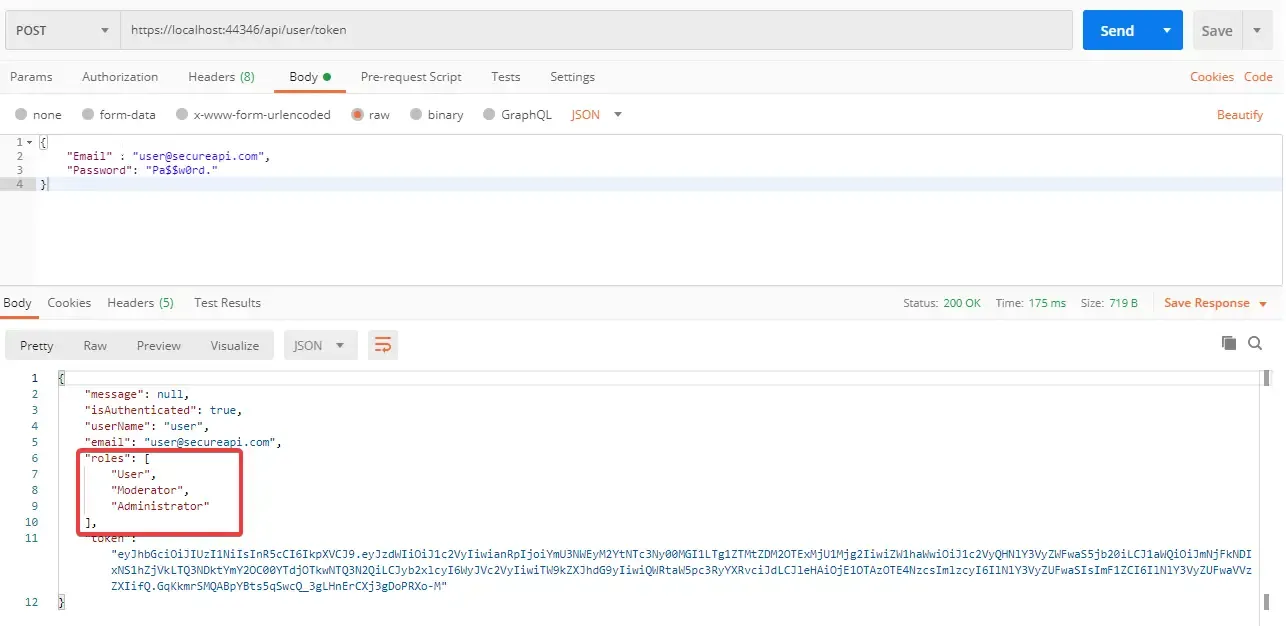Open search within the response body
Viewport: 1286px width, 626px height.
1255,341
